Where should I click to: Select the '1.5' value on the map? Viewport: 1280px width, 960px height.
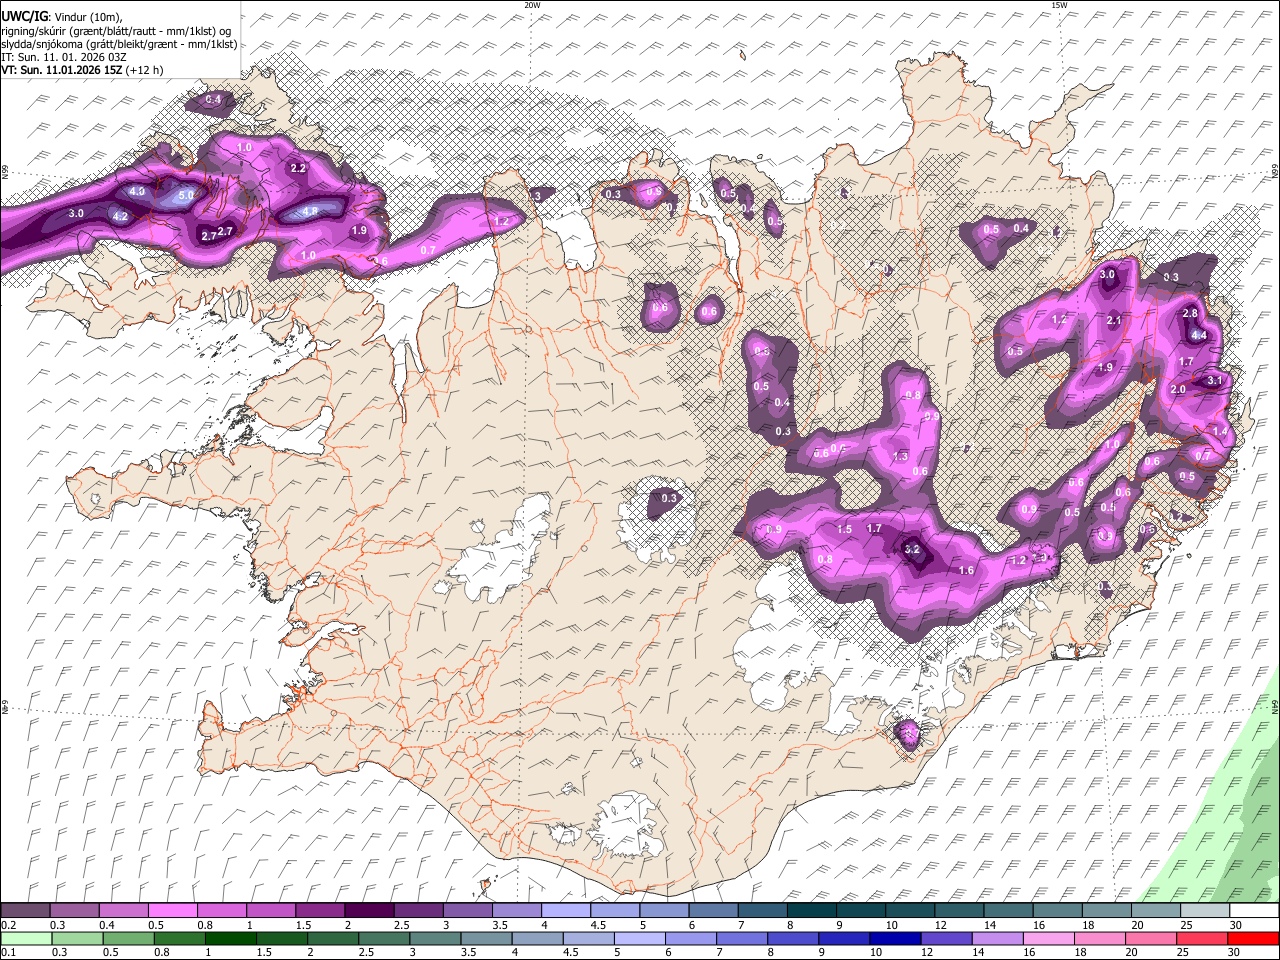pos(844,529)
